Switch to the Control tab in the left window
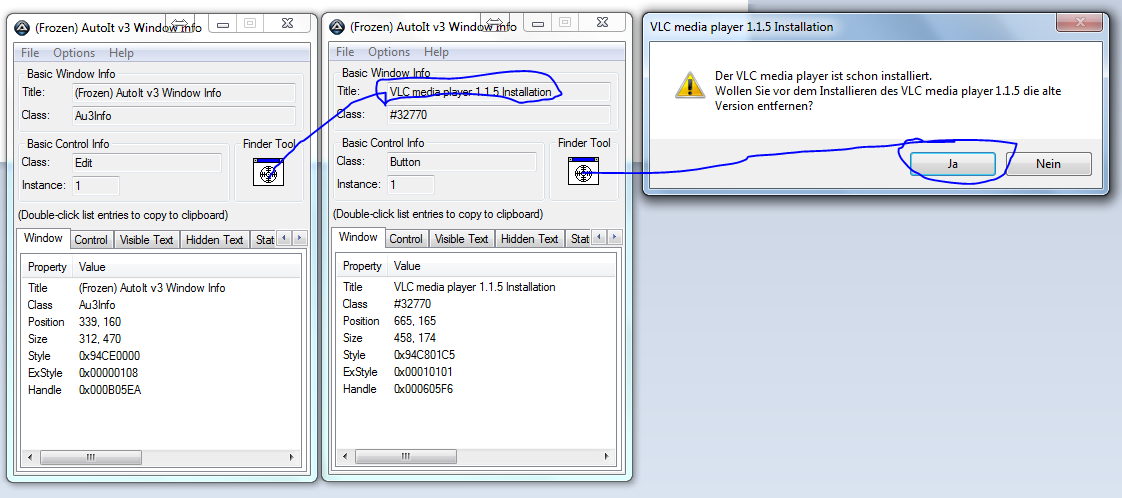This screenshot has height=498, width=1122. 91,239
